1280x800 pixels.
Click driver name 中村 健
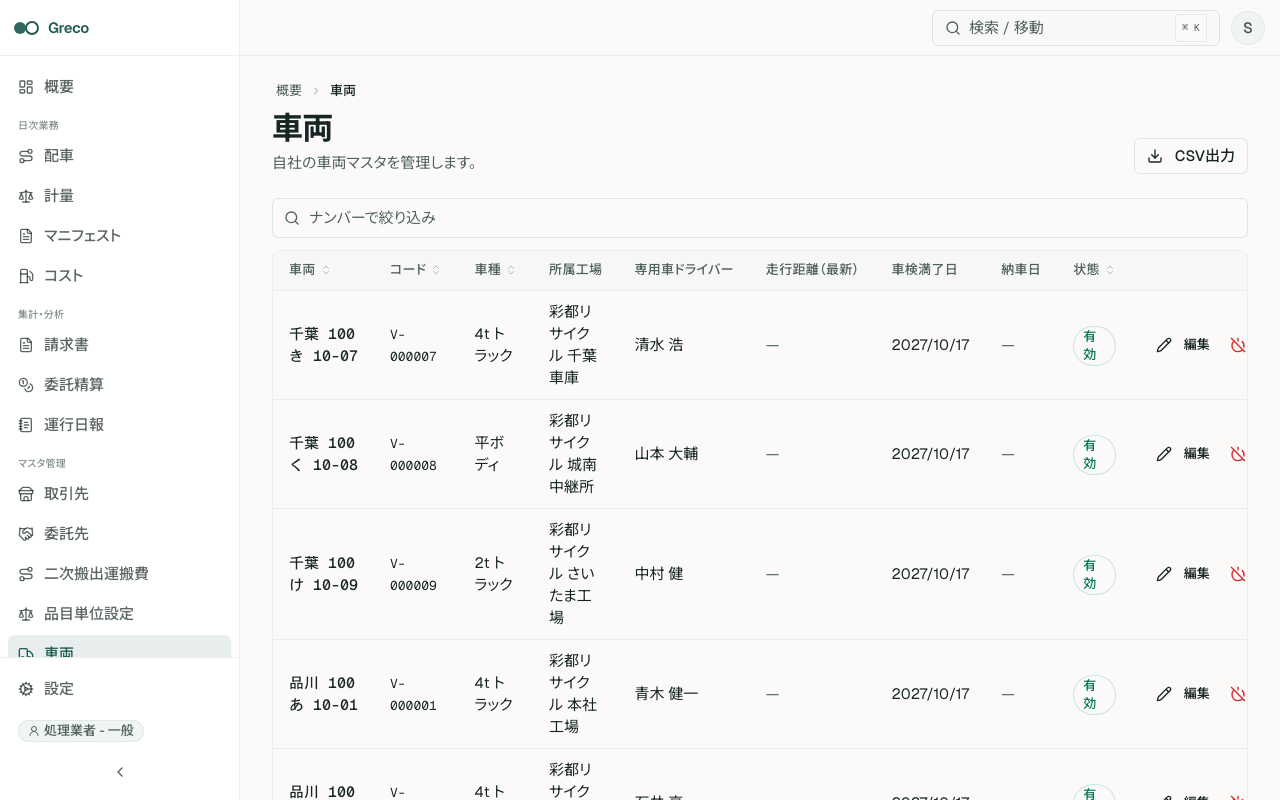659,574
